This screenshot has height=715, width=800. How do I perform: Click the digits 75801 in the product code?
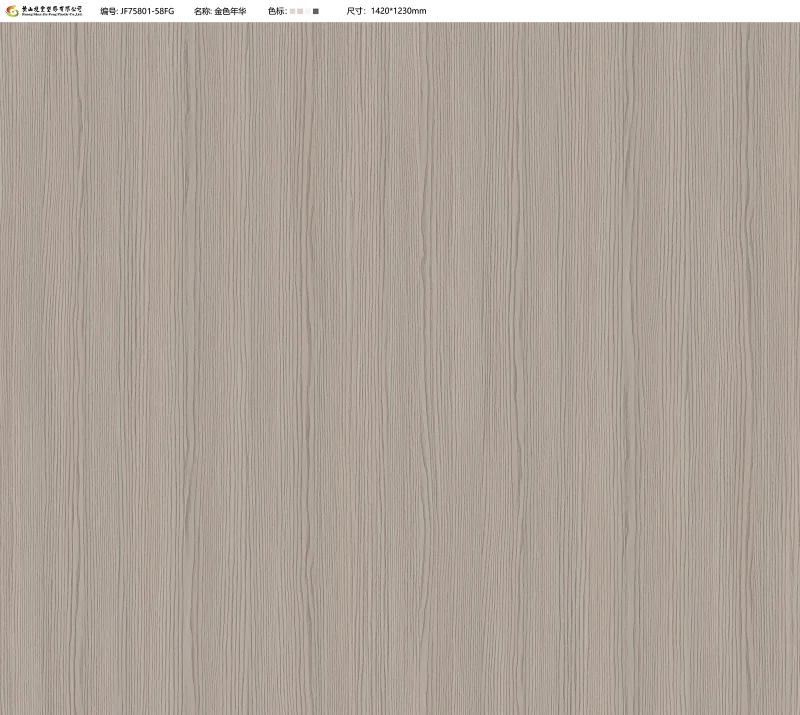[x=140, y=11]
